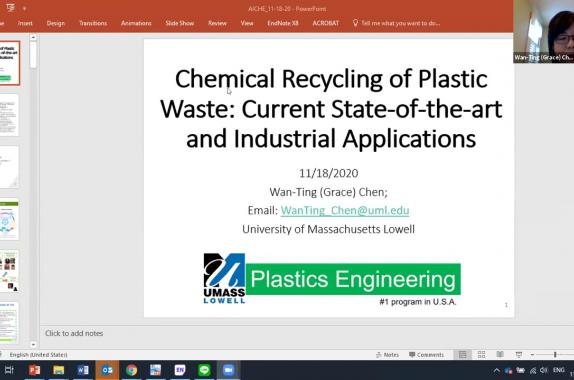This screenshot has width=574, height=380.
Task: Toggle the Comments pane button
Action: [426, 355]
